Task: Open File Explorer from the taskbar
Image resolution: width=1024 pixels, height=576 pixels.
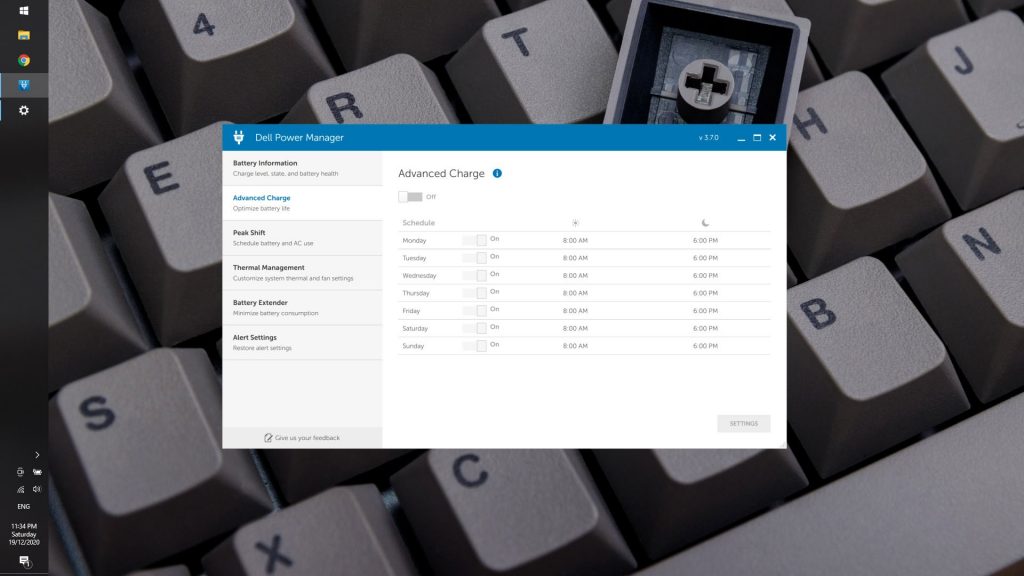Action: (x=24, y=35)
